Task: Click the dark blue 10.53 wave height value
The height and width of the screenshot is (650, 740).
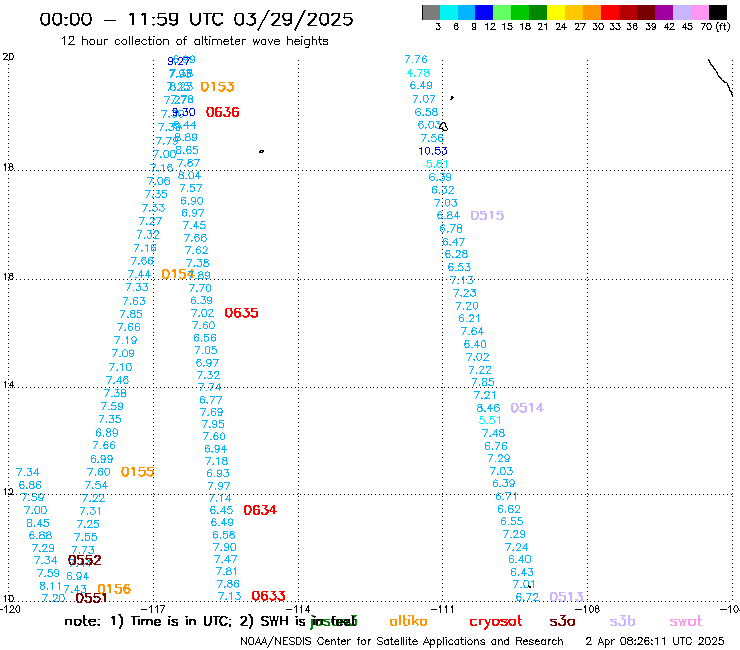Action: point(433,151)
